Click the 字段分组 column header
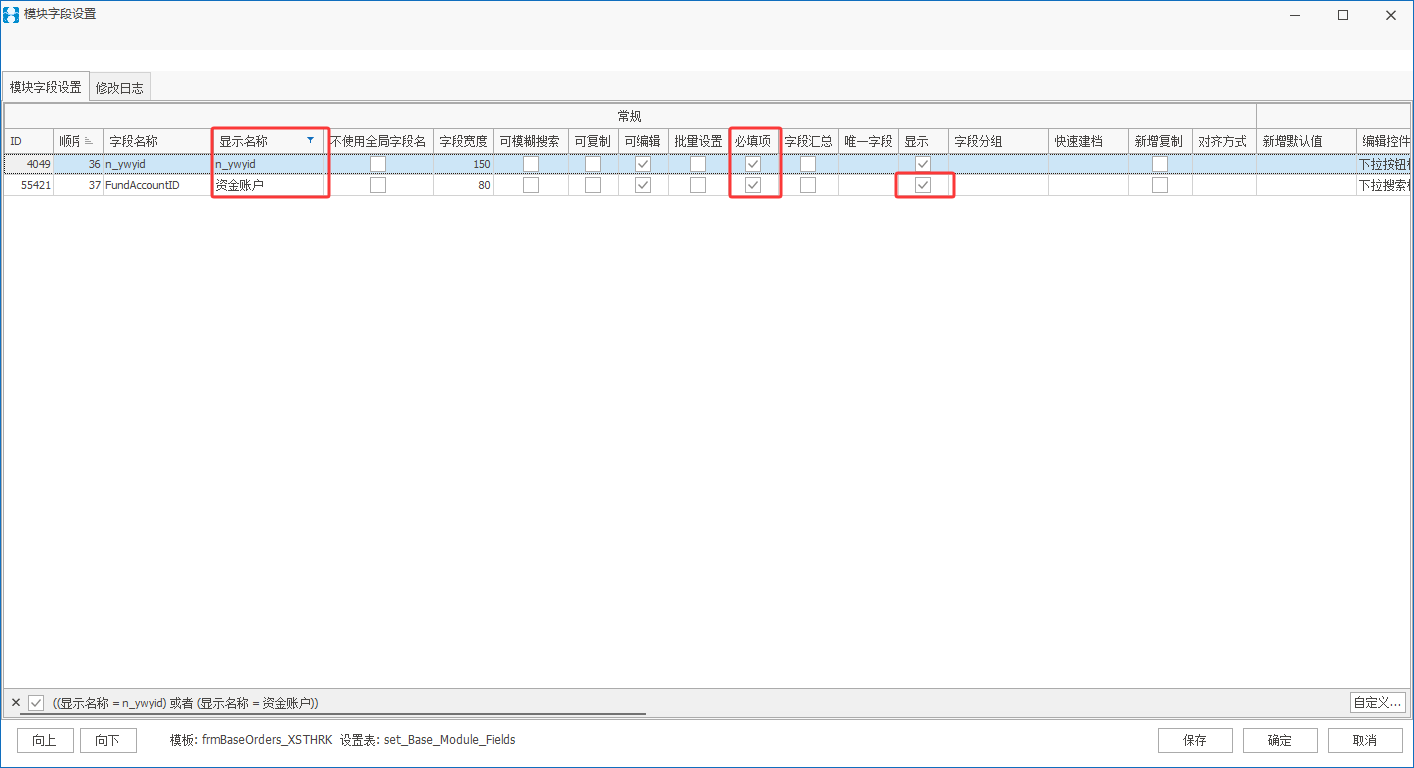 click(998, 141)
